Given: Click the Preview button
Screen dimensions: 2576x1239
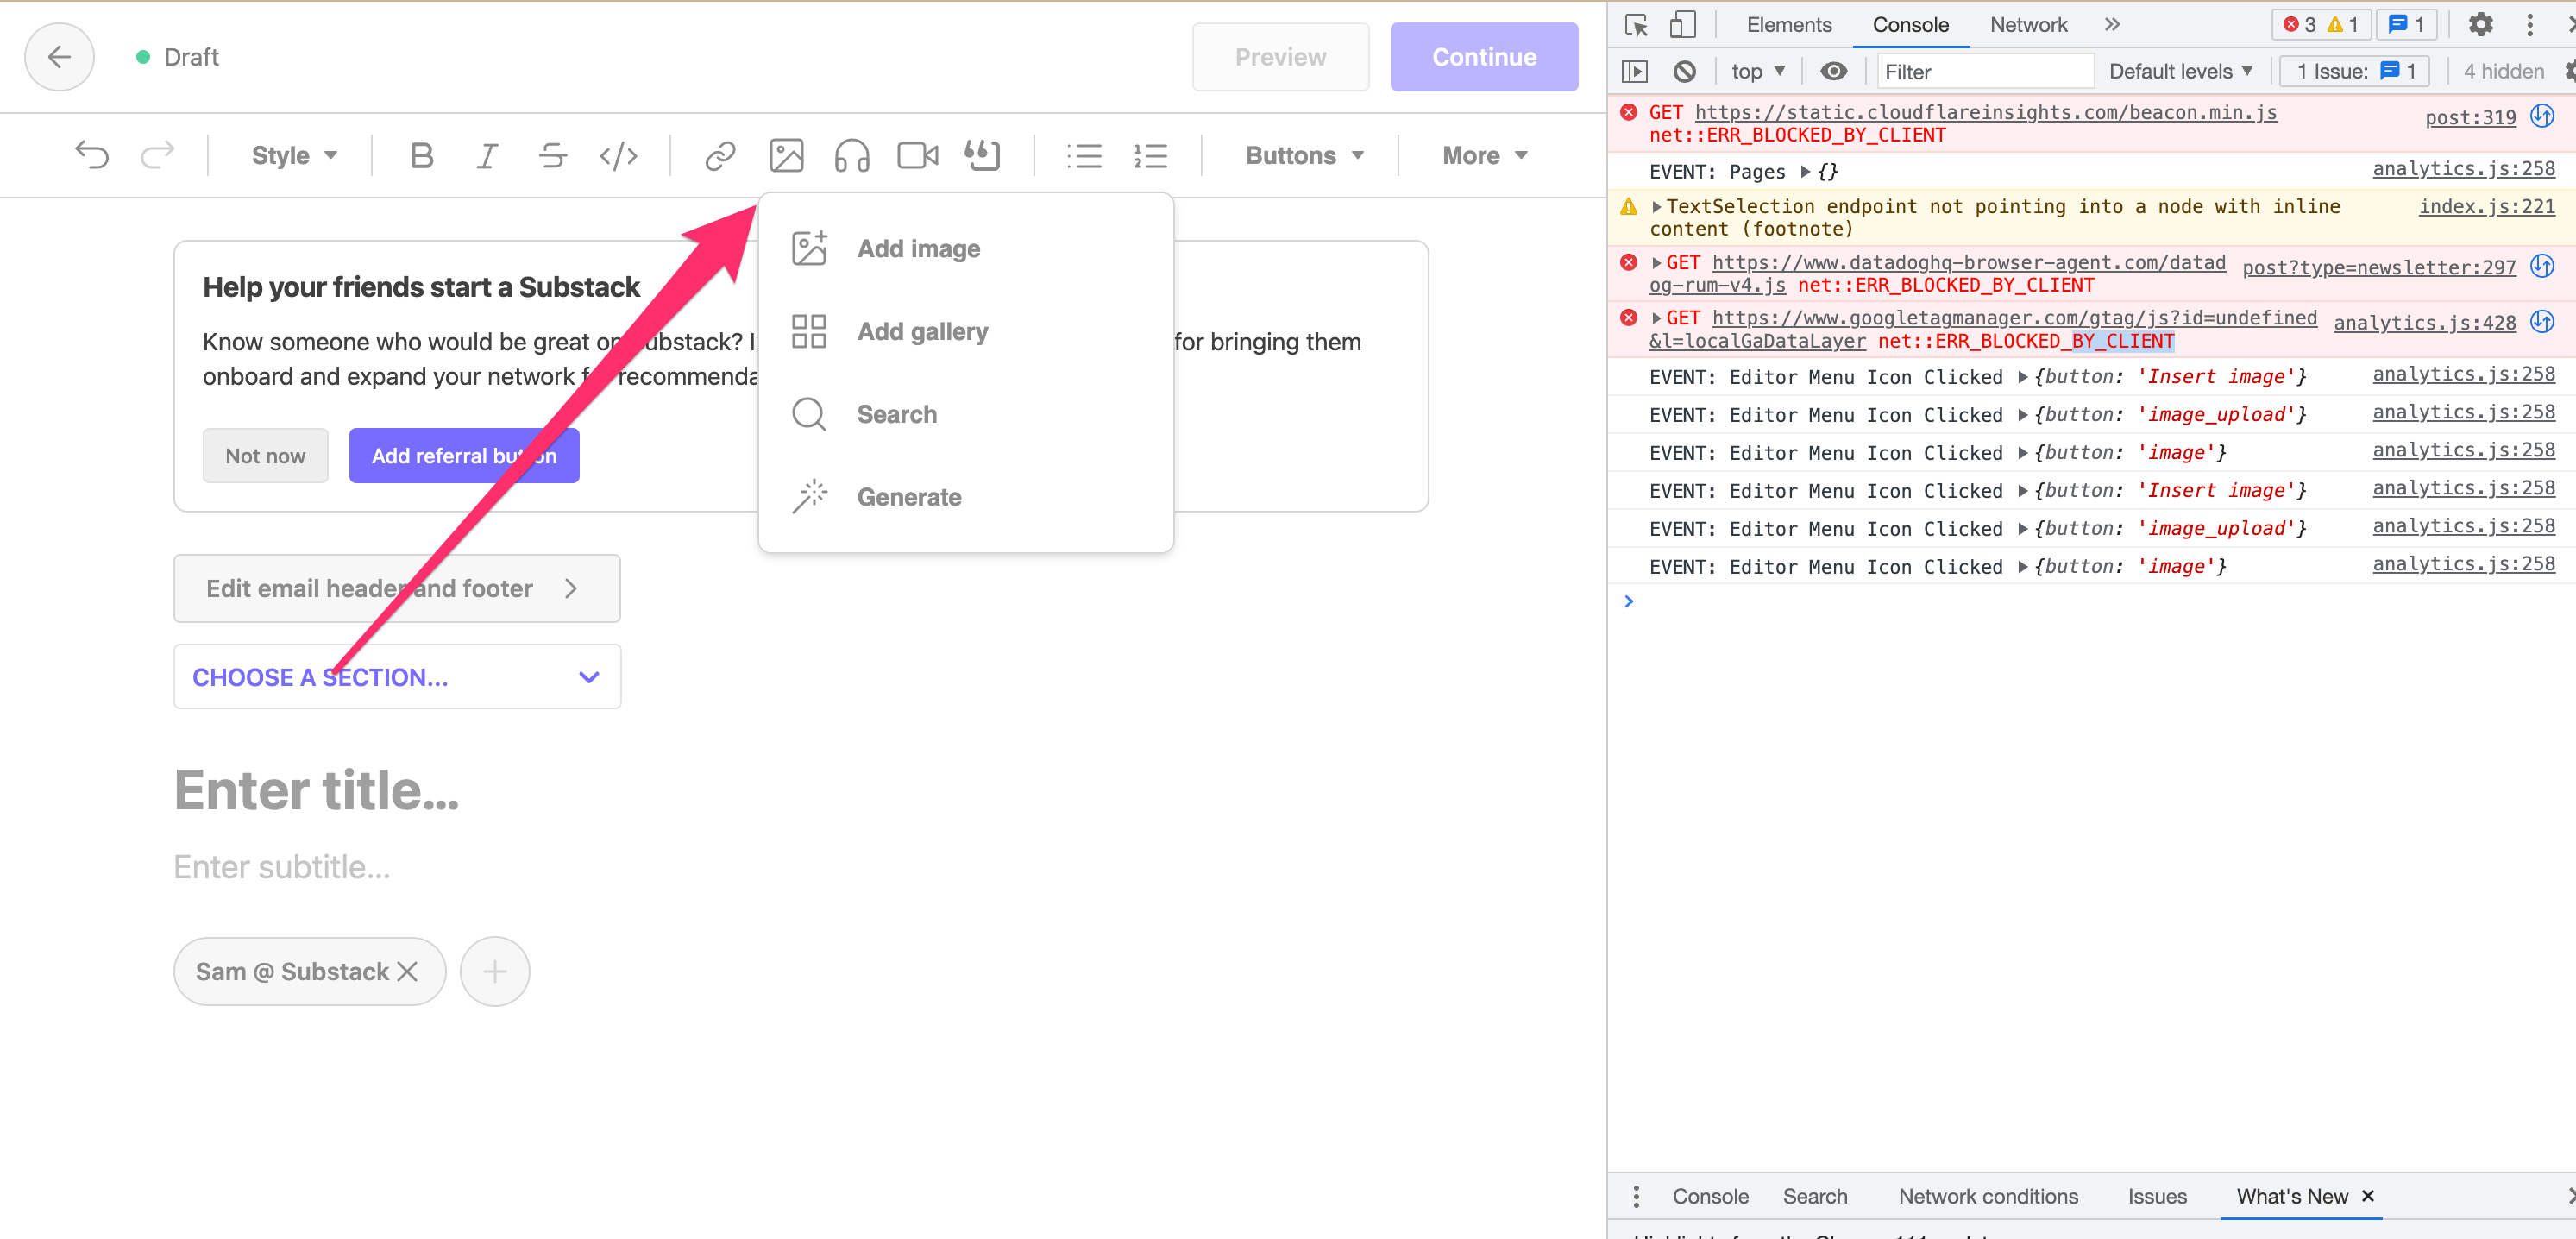Looking at the screenshot, I should click(x=1280, y=57).
